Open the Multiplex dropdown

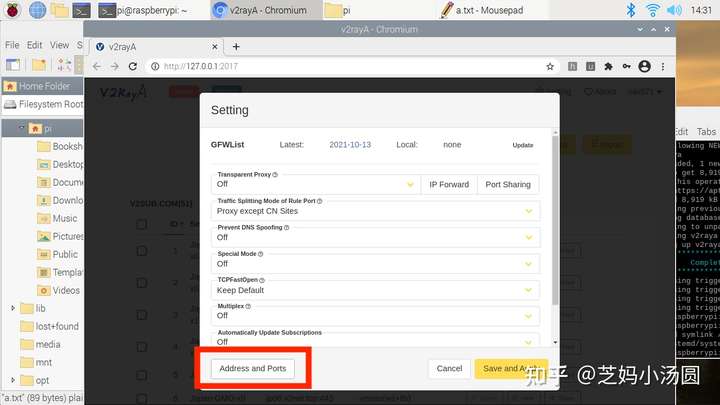pyautogui.click(x=376, y=315)
